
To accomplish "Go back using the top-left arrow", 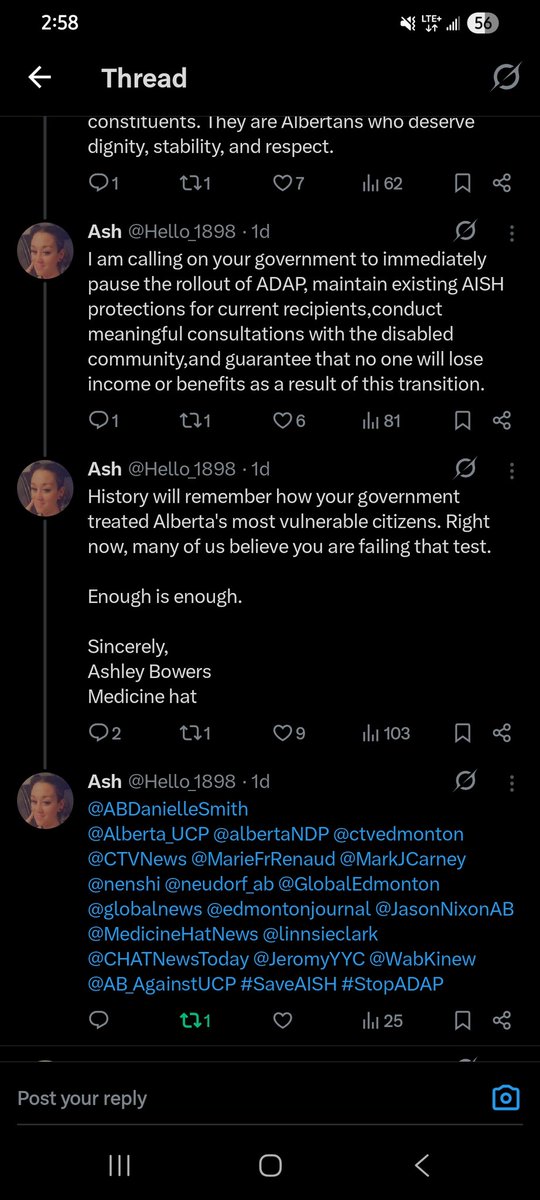I will tap(39, 78).
